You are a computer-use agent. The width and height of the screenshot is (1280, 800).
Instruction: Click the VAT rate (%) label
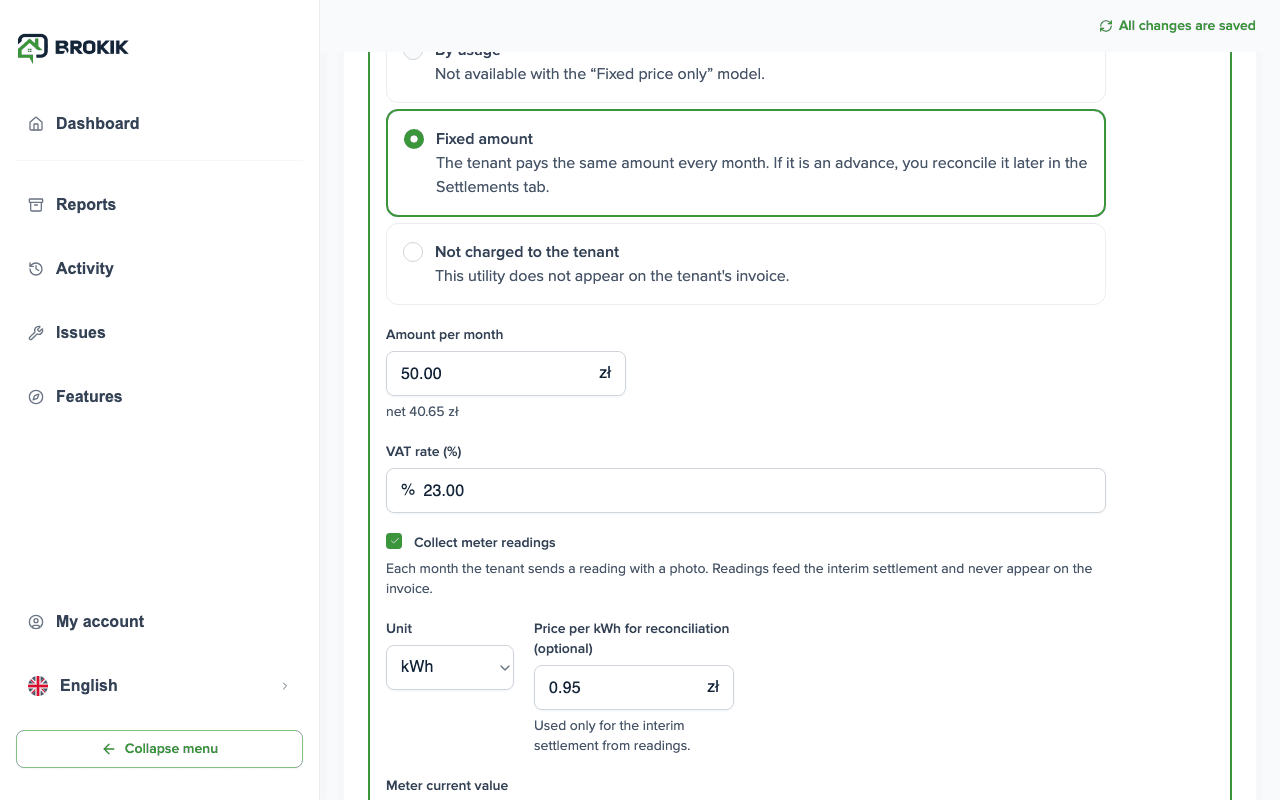click(424, 452)
